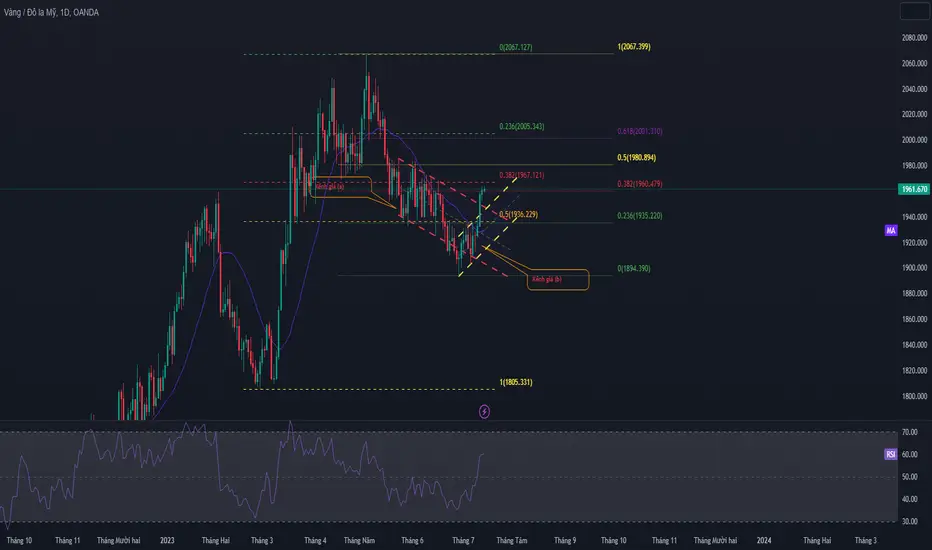
Task: Click the 2000.000 price axis label
Action: 914,140
